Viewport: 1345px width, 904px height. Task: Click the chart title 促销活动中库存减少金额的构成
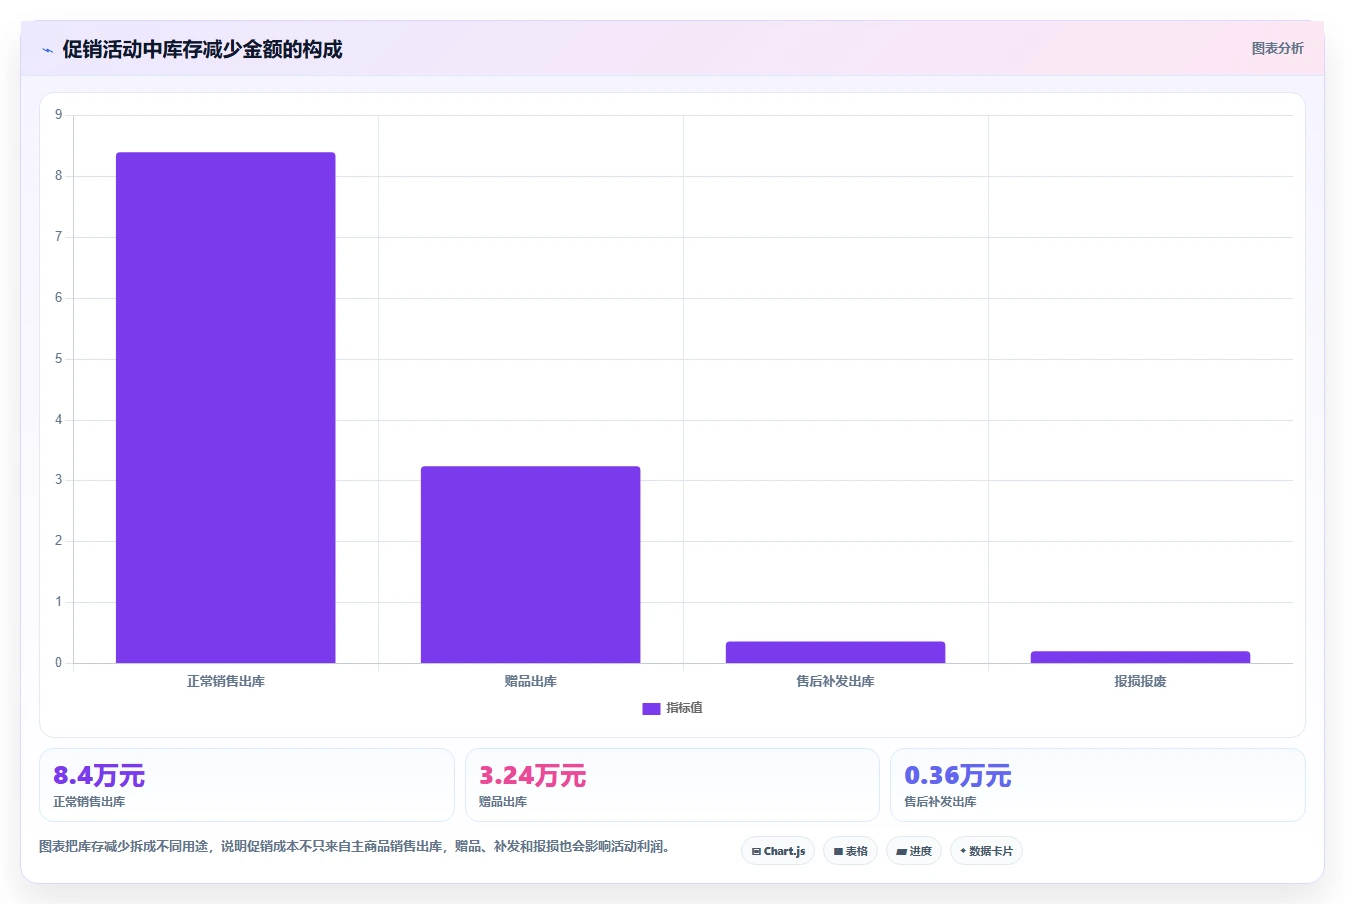click(202, 50)
